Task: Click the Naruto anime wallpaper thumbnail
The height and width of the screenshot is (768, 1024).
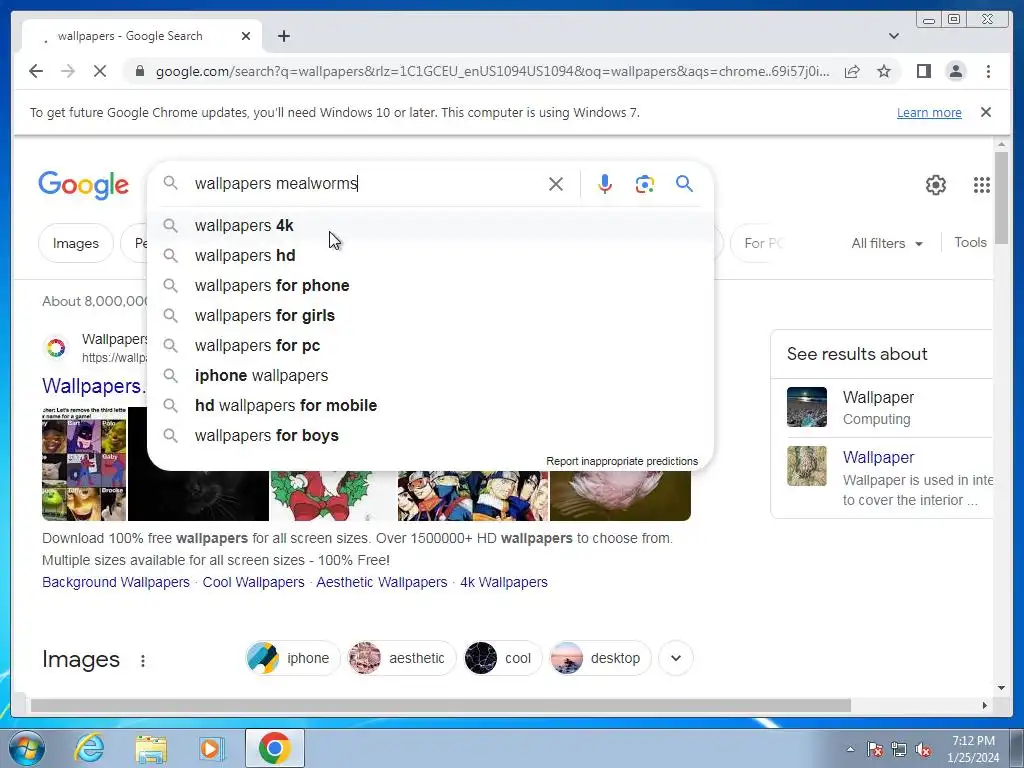Action: tap(473, 496)
